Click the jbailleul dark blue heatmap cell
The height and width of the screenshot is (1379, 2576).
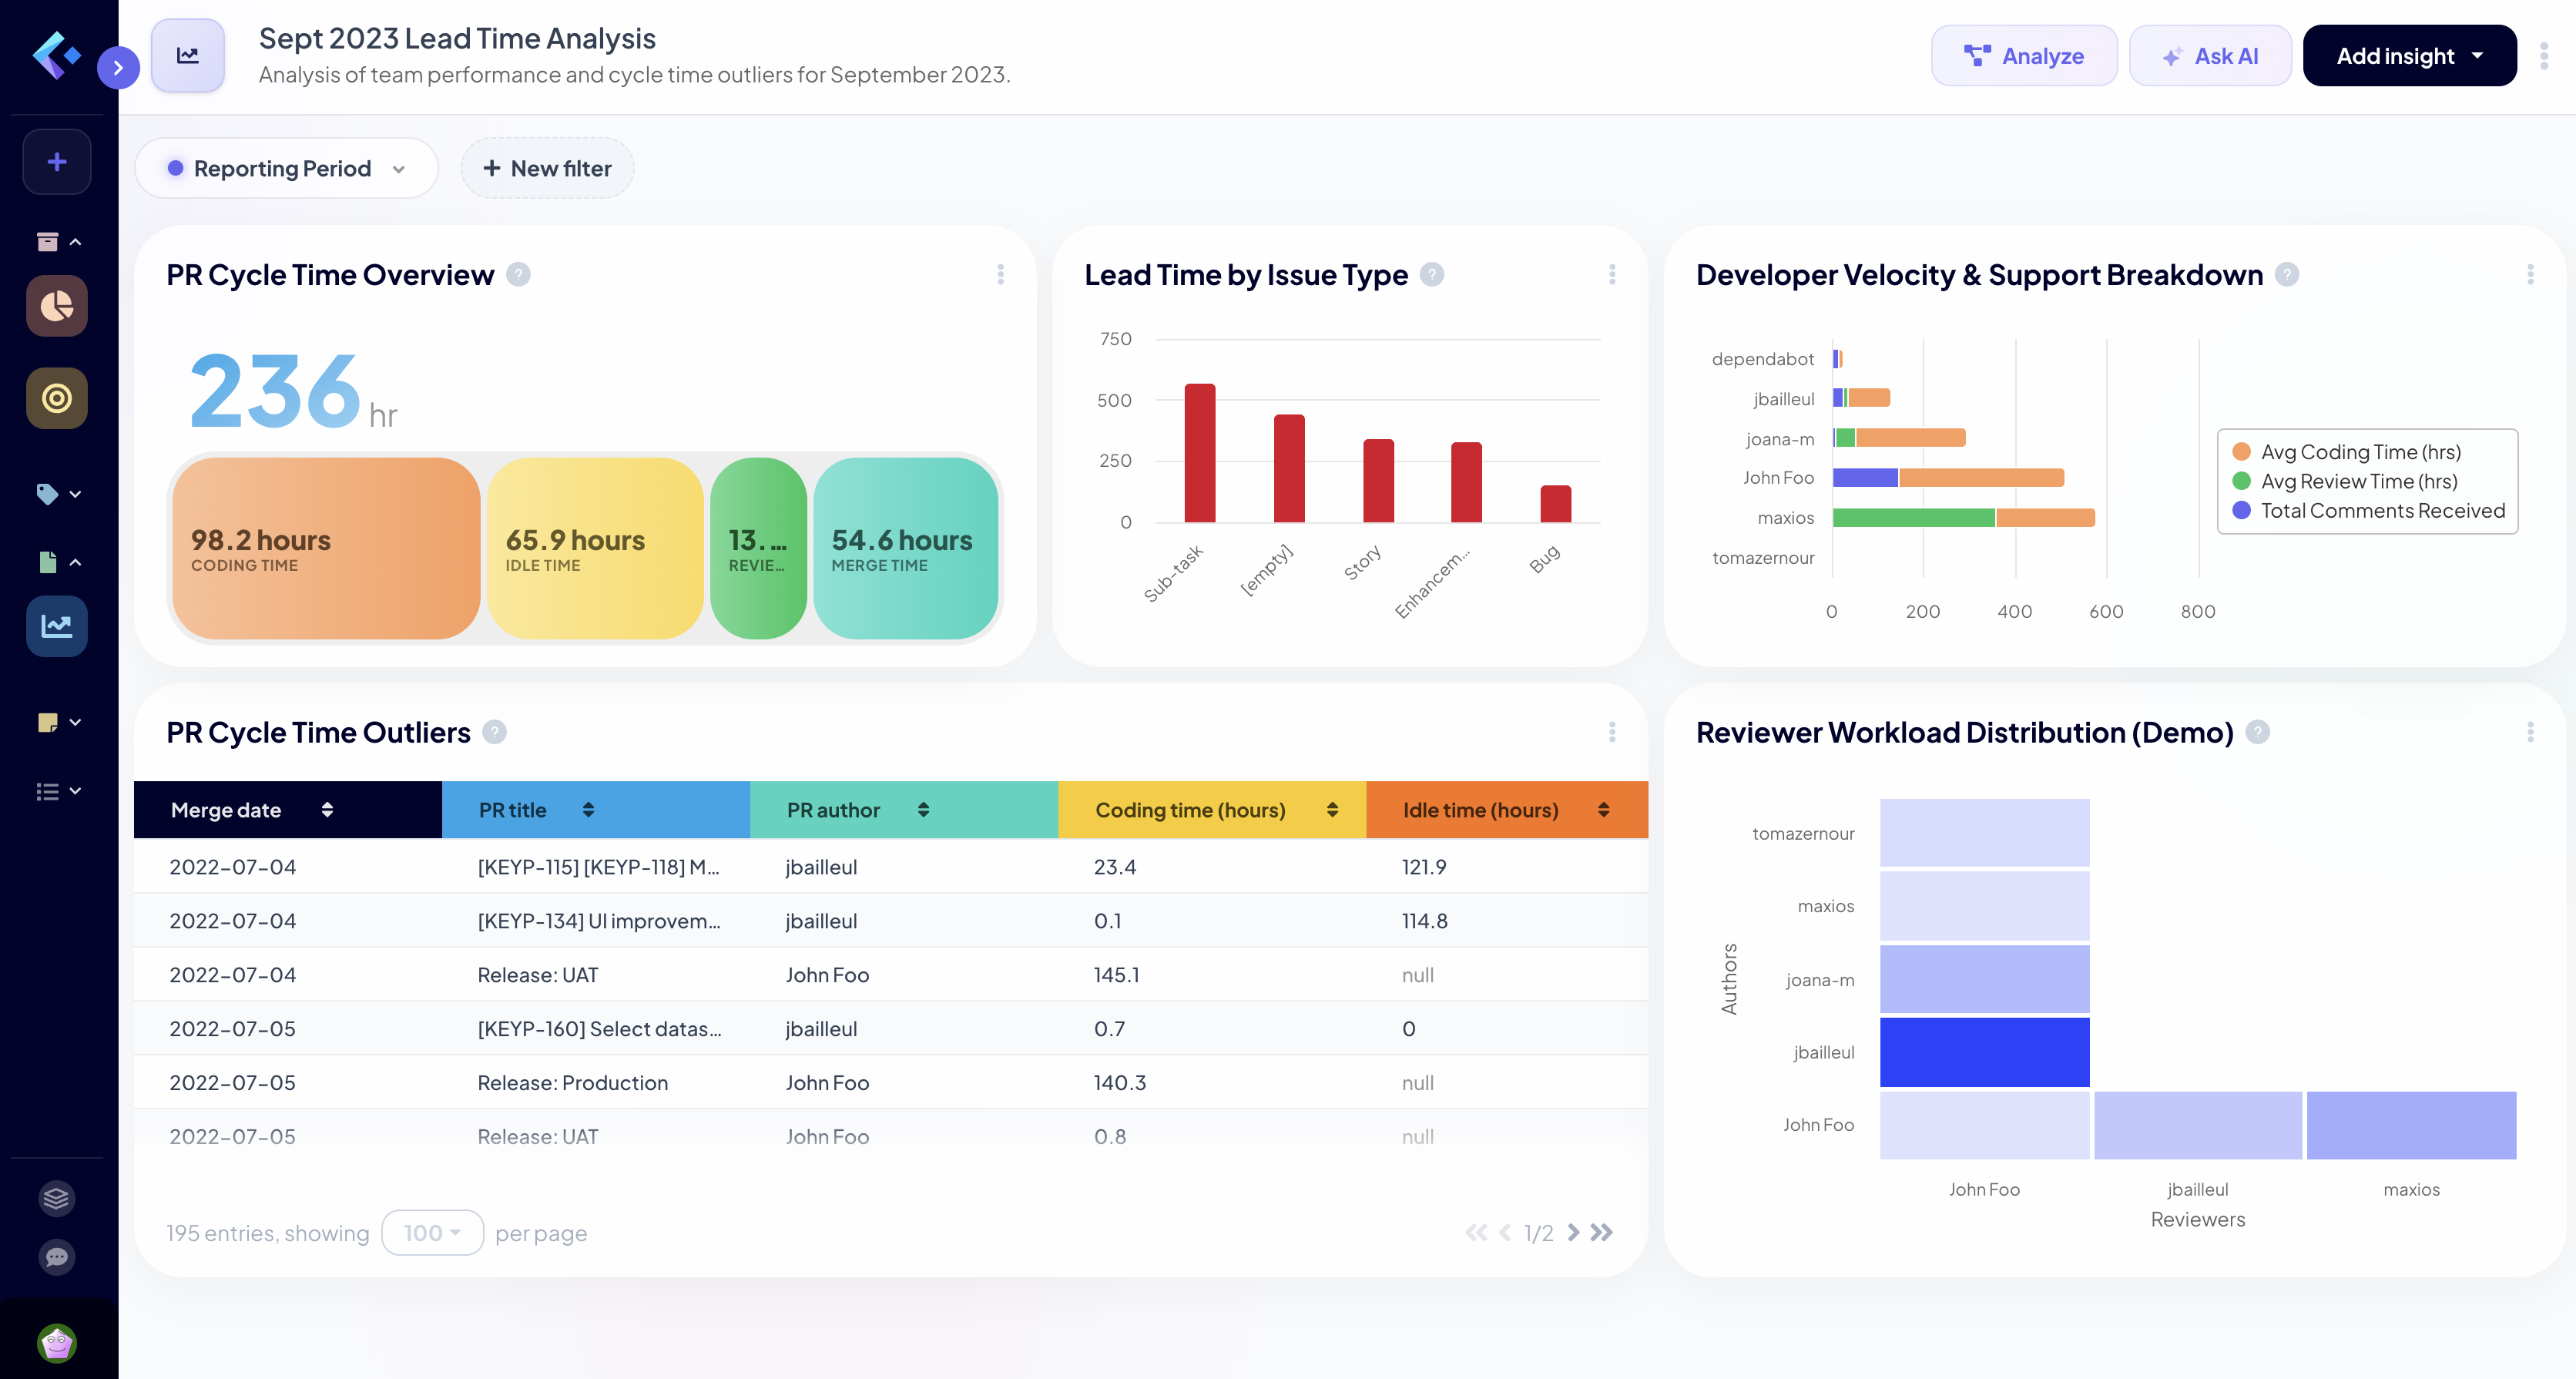1984,1052
